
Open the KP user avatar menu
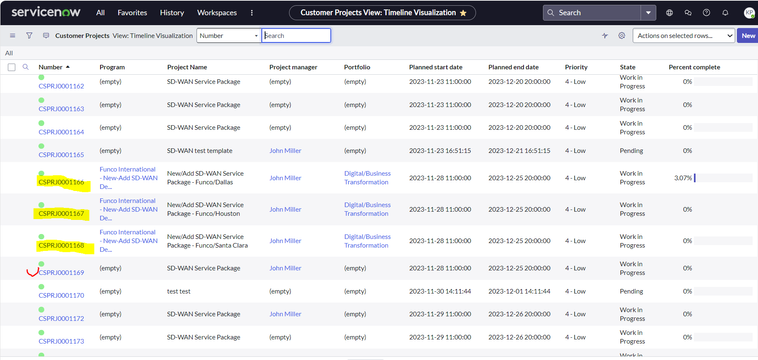[x=749, y=13]
